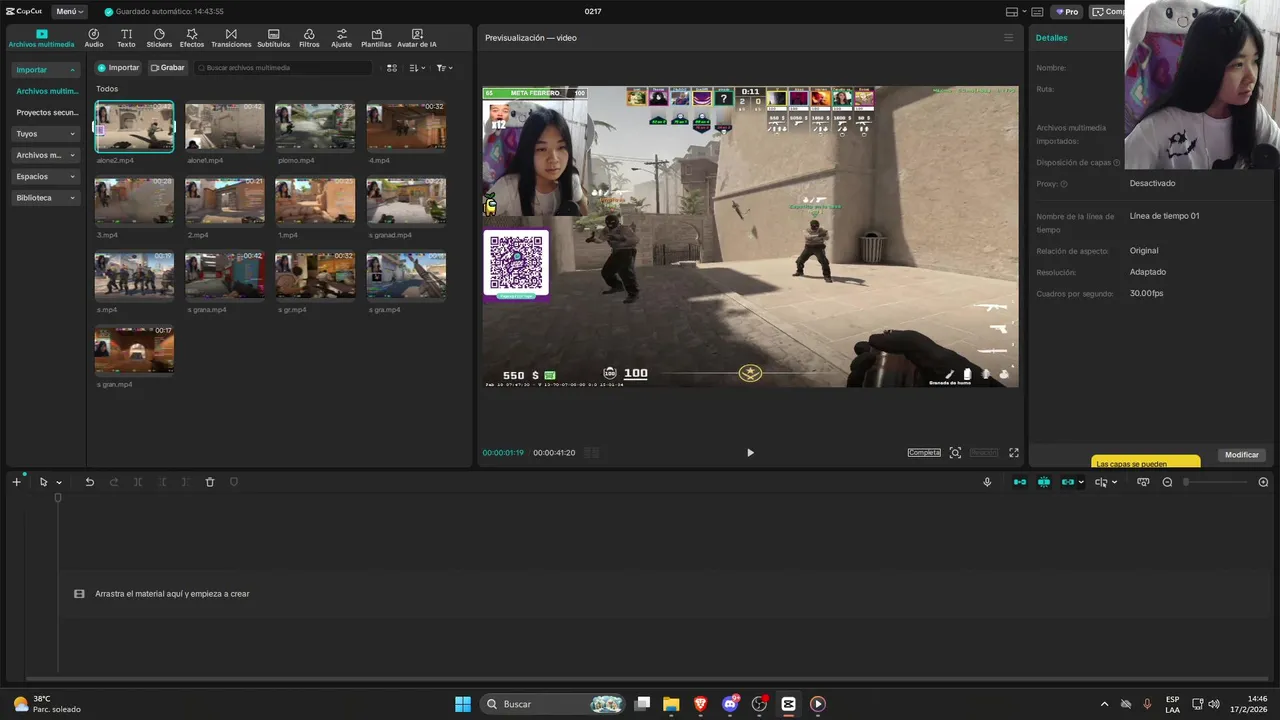Toggle media grid view icon
The height and width of the screenshot is (720, 1280).
click(x=392, y=68)
